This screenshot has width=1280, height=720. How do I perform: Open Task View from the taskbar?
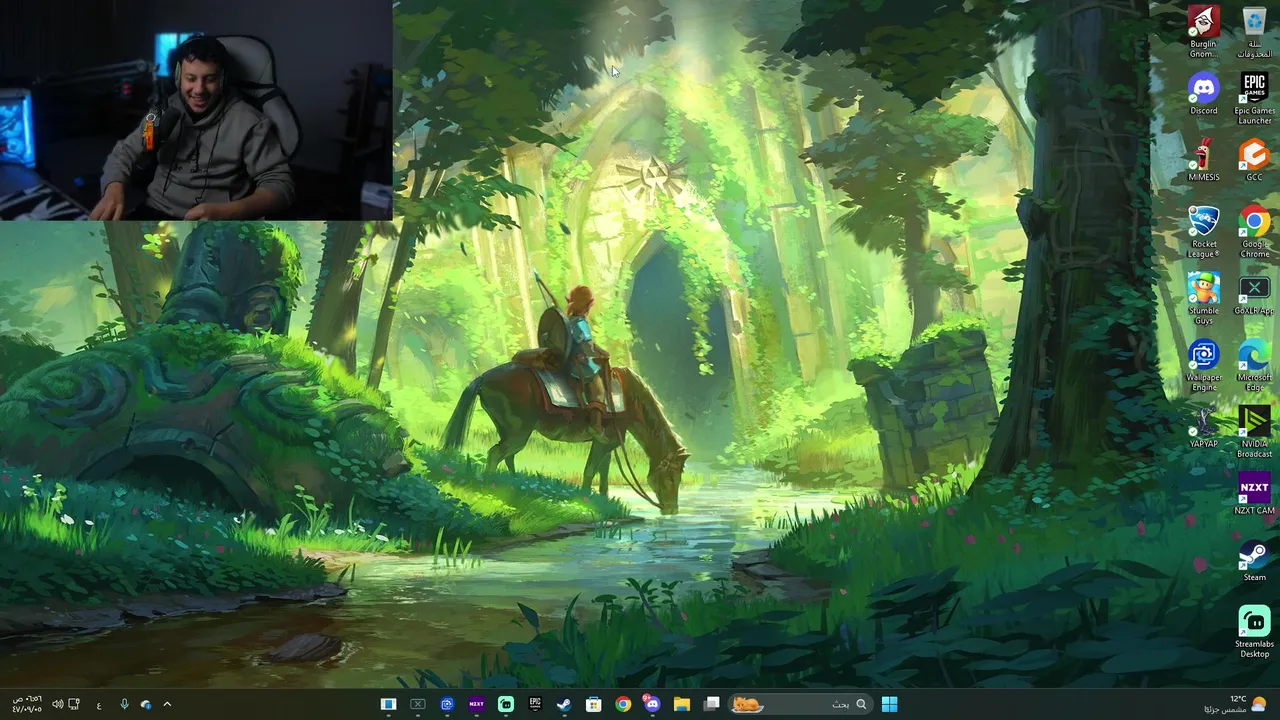click(x=711, y=704)
